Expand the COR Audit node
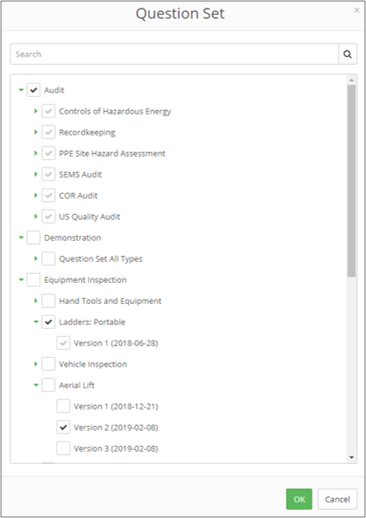The width and height of the screenshot is (366, 518). point(36,195)
